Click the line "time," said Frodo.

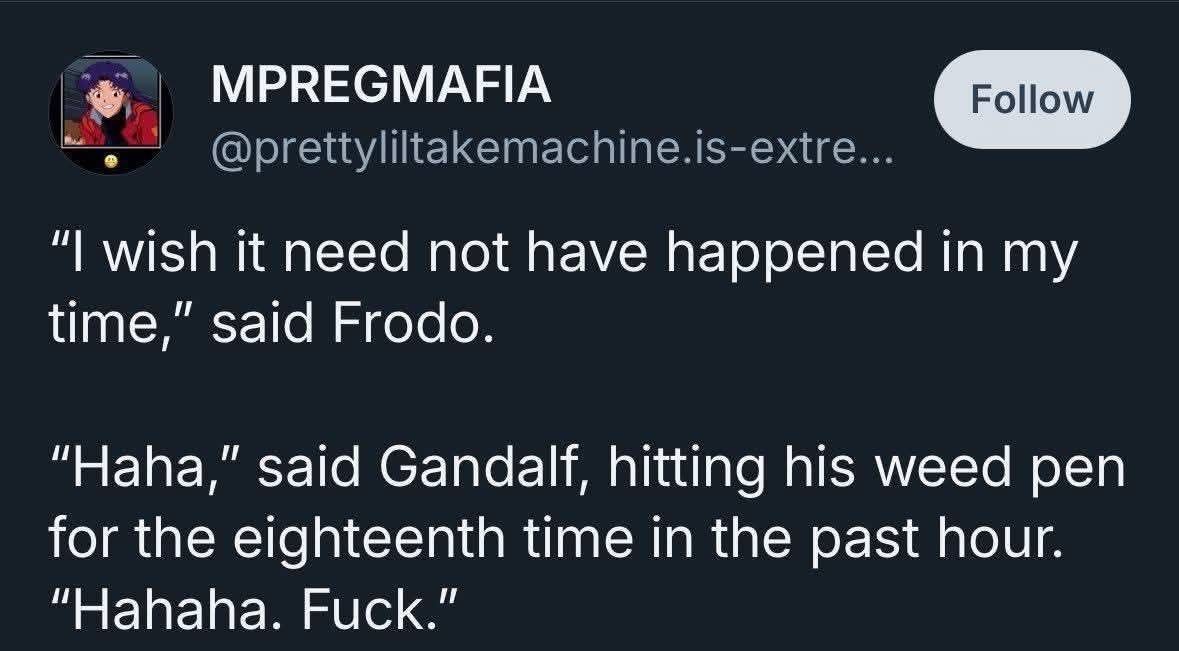click(x=270, y=324)
